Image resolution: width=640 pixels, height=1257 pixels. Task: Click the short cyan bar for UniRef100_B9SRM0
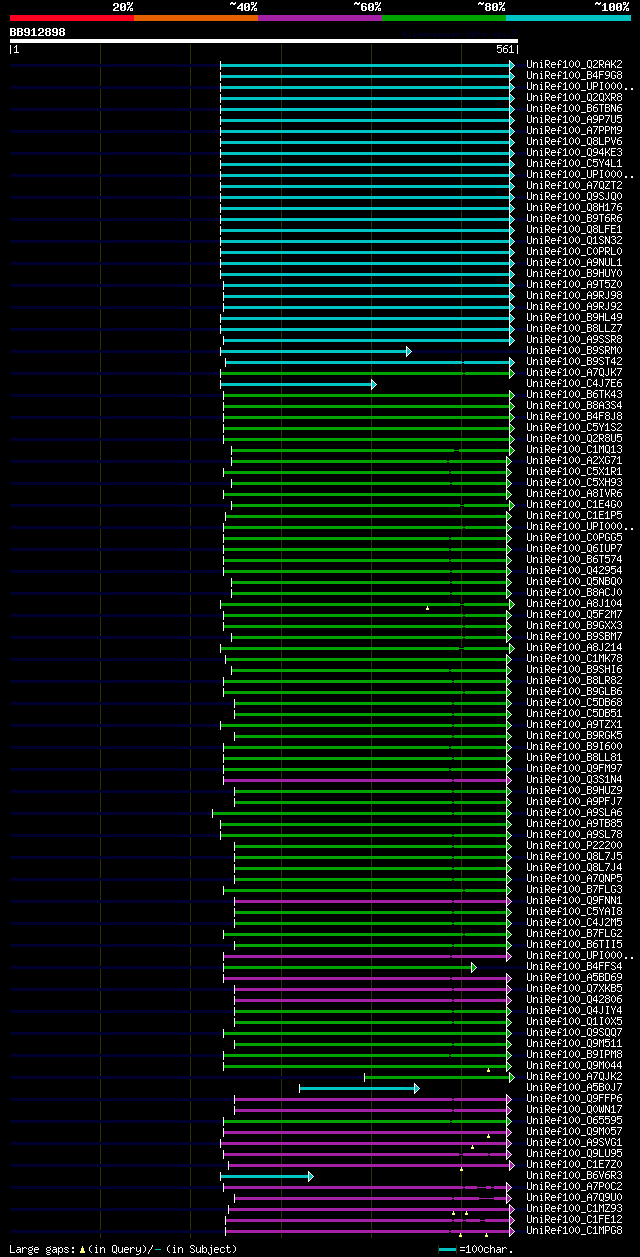tap(315, 351)
